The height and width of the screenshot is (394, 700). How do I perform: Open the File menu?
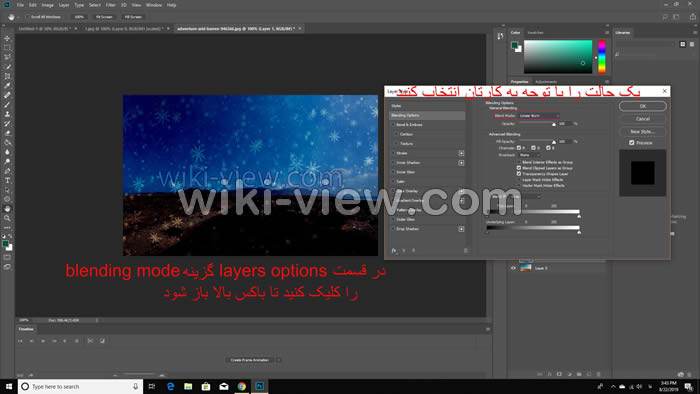coord(20,5)
